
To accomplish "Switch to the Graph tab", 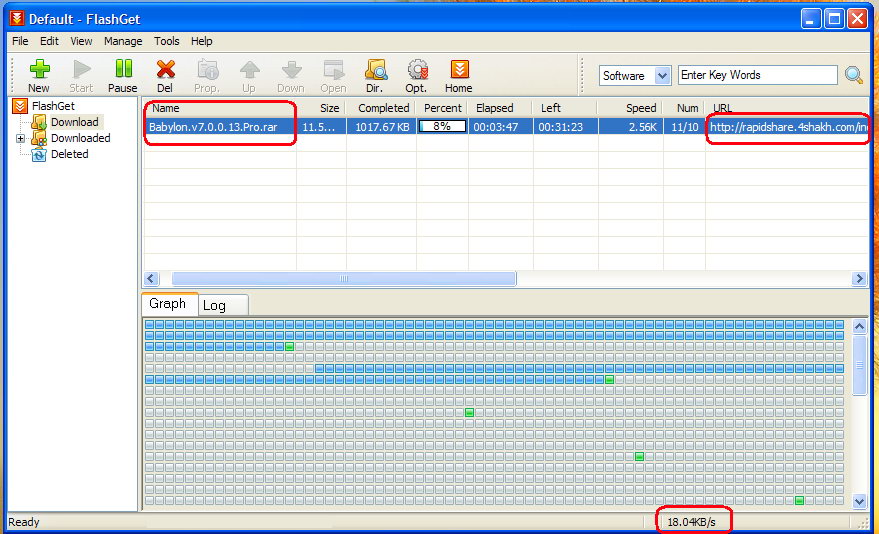I will coord(169,304).
